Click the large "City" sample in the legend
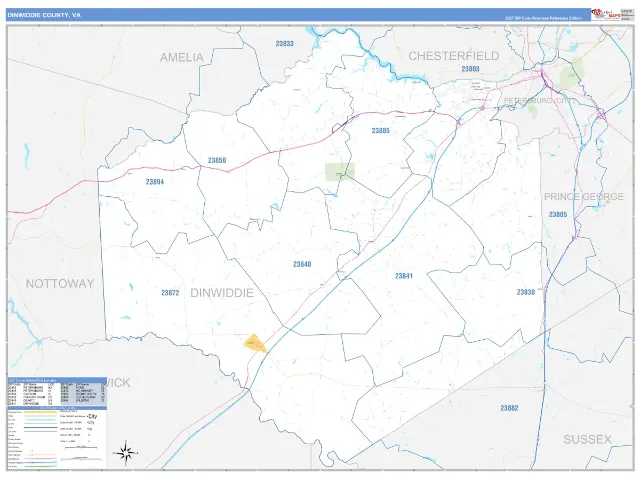 (92, 417)
